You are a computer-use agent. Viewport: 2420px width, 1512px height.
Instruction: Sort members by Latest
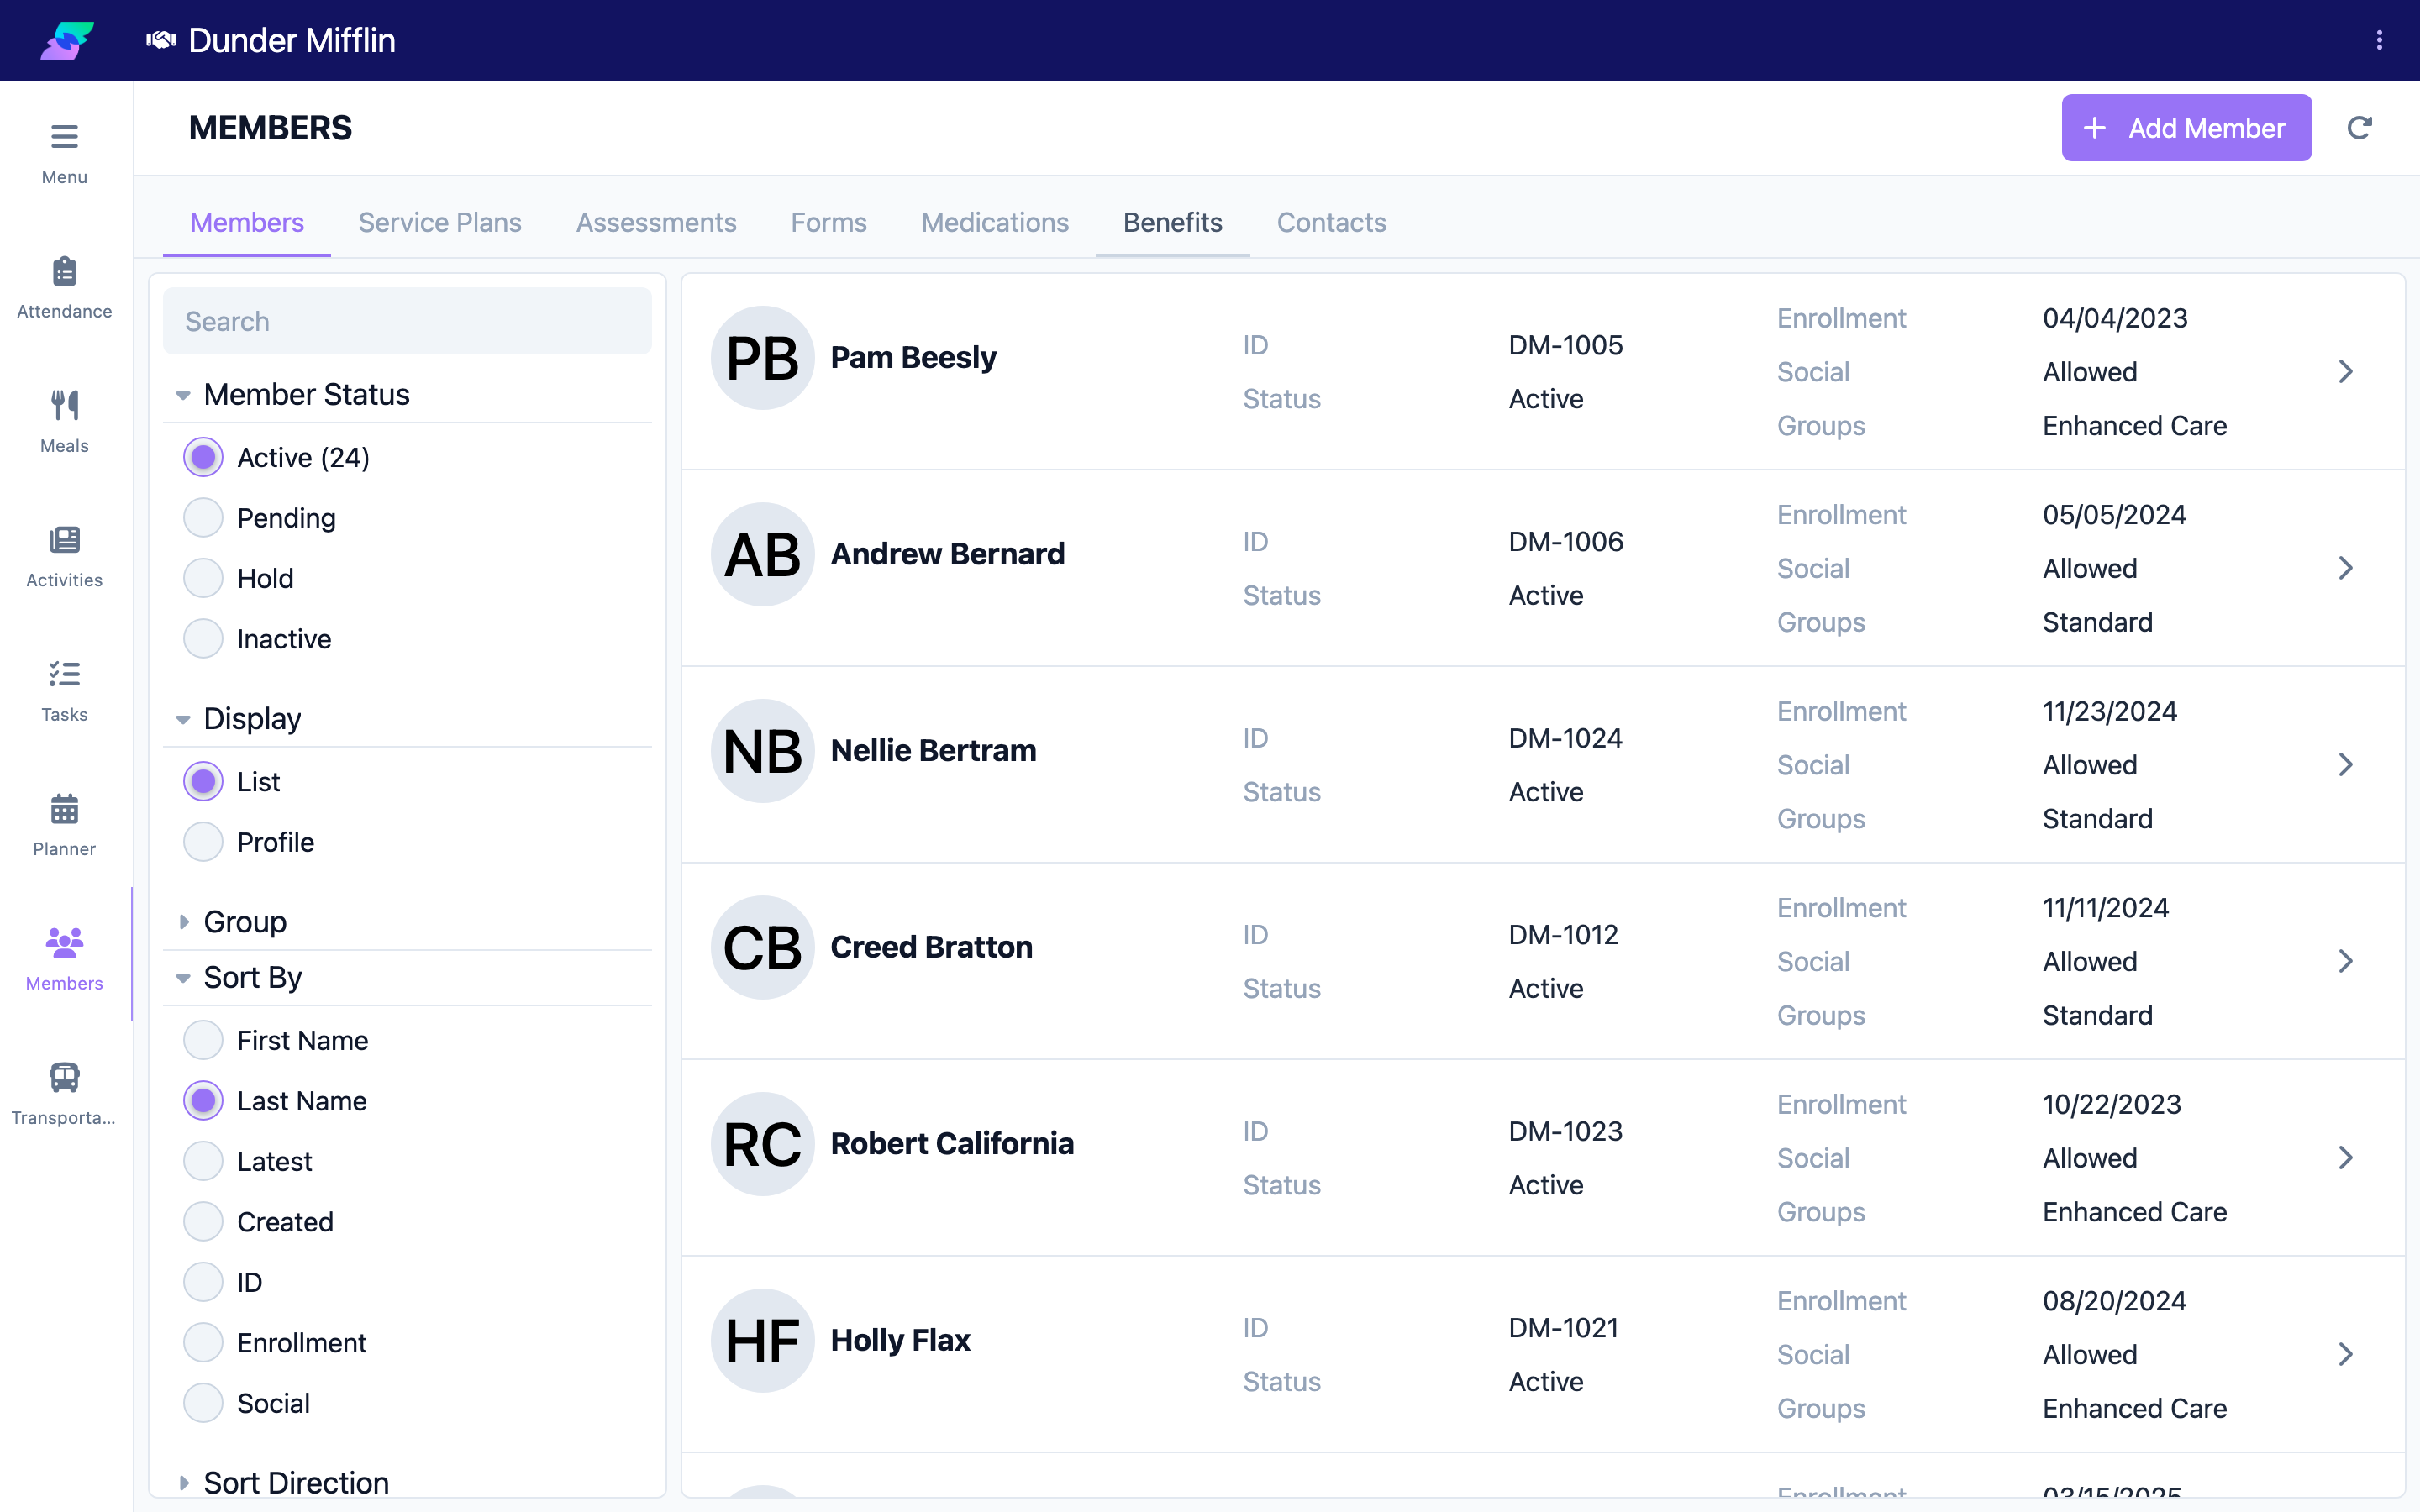[x=203, y=1161]
